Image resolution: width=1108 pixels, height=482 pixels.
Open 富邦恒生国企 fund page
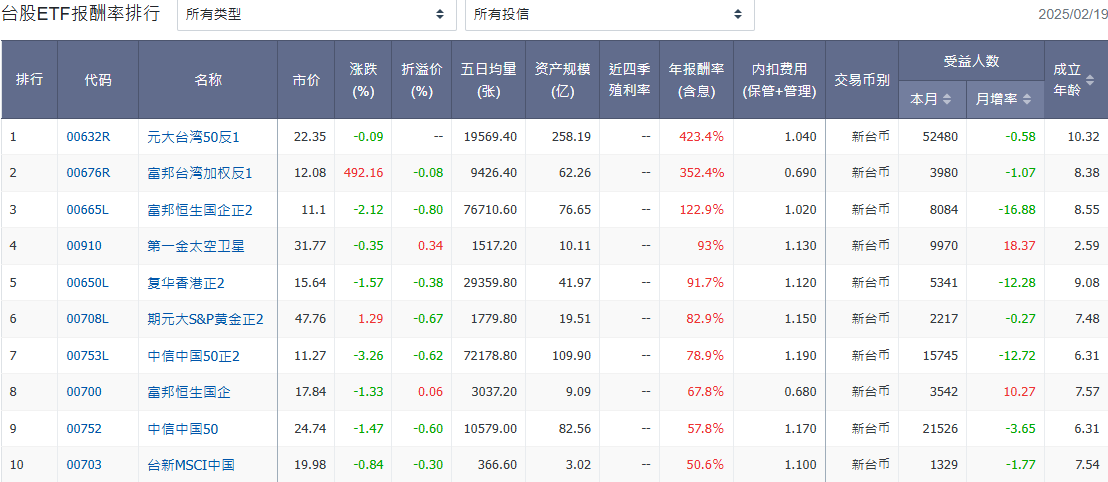[189, 392]
